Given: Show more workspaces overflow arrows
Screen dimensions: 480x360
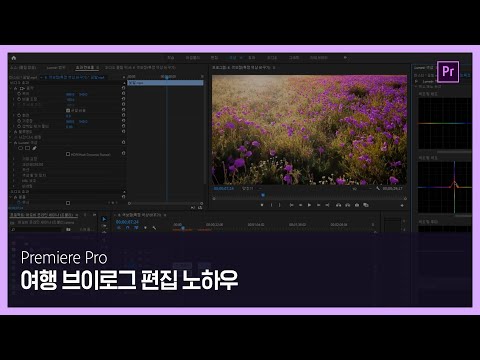Looking at the screenshot, I should click(x=345, y=58).
